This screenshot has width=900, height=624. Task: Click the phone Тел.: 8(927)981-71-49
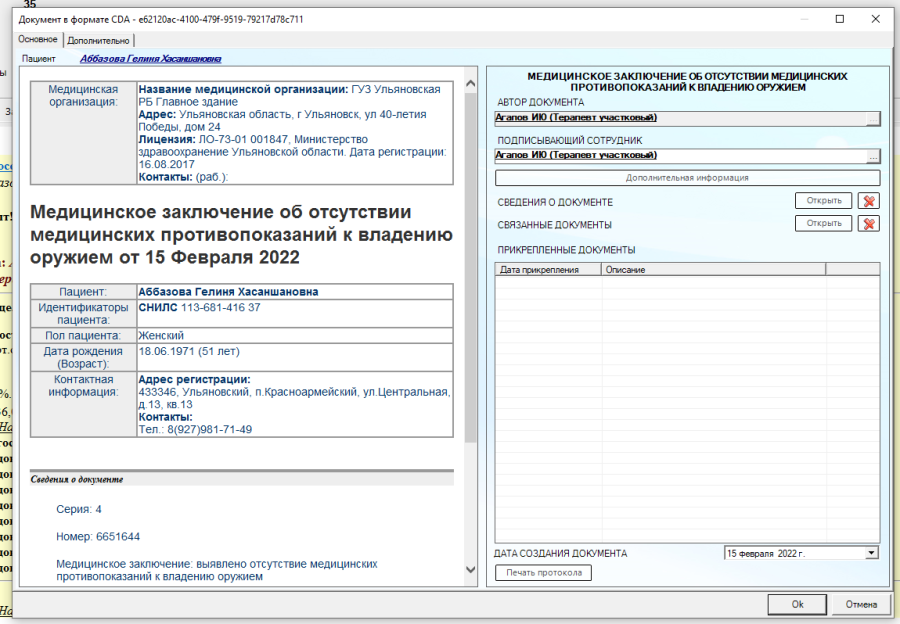point(195,429)
